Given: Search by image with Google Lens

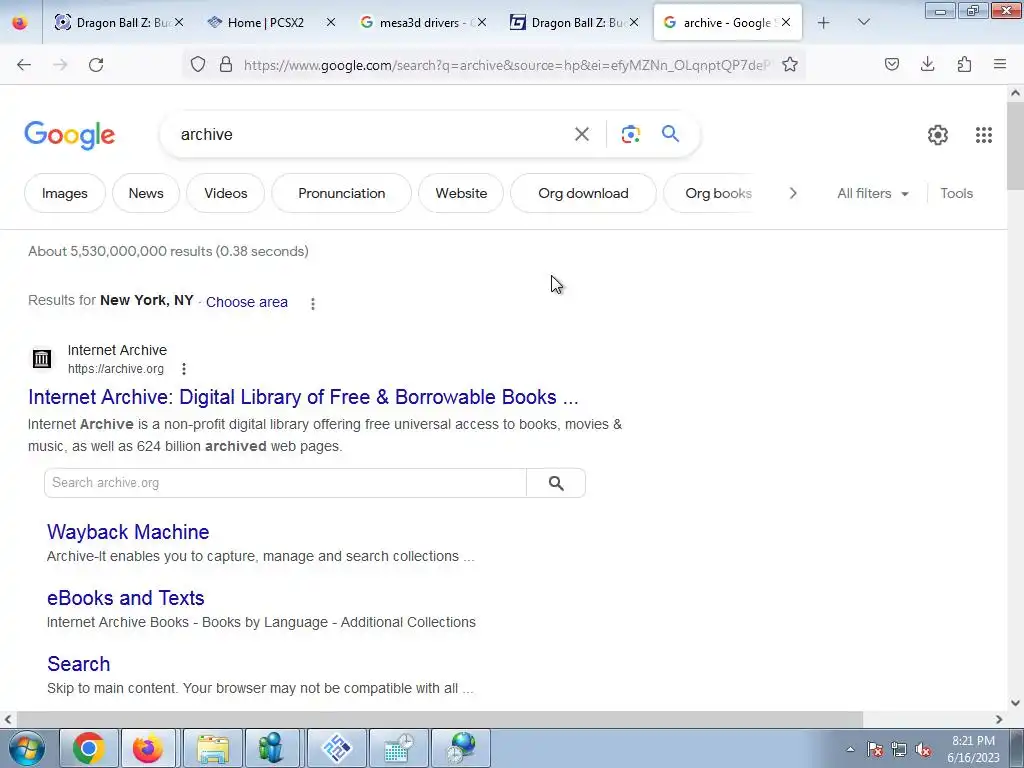Looking at the screenshot, I should coord(630,135).
